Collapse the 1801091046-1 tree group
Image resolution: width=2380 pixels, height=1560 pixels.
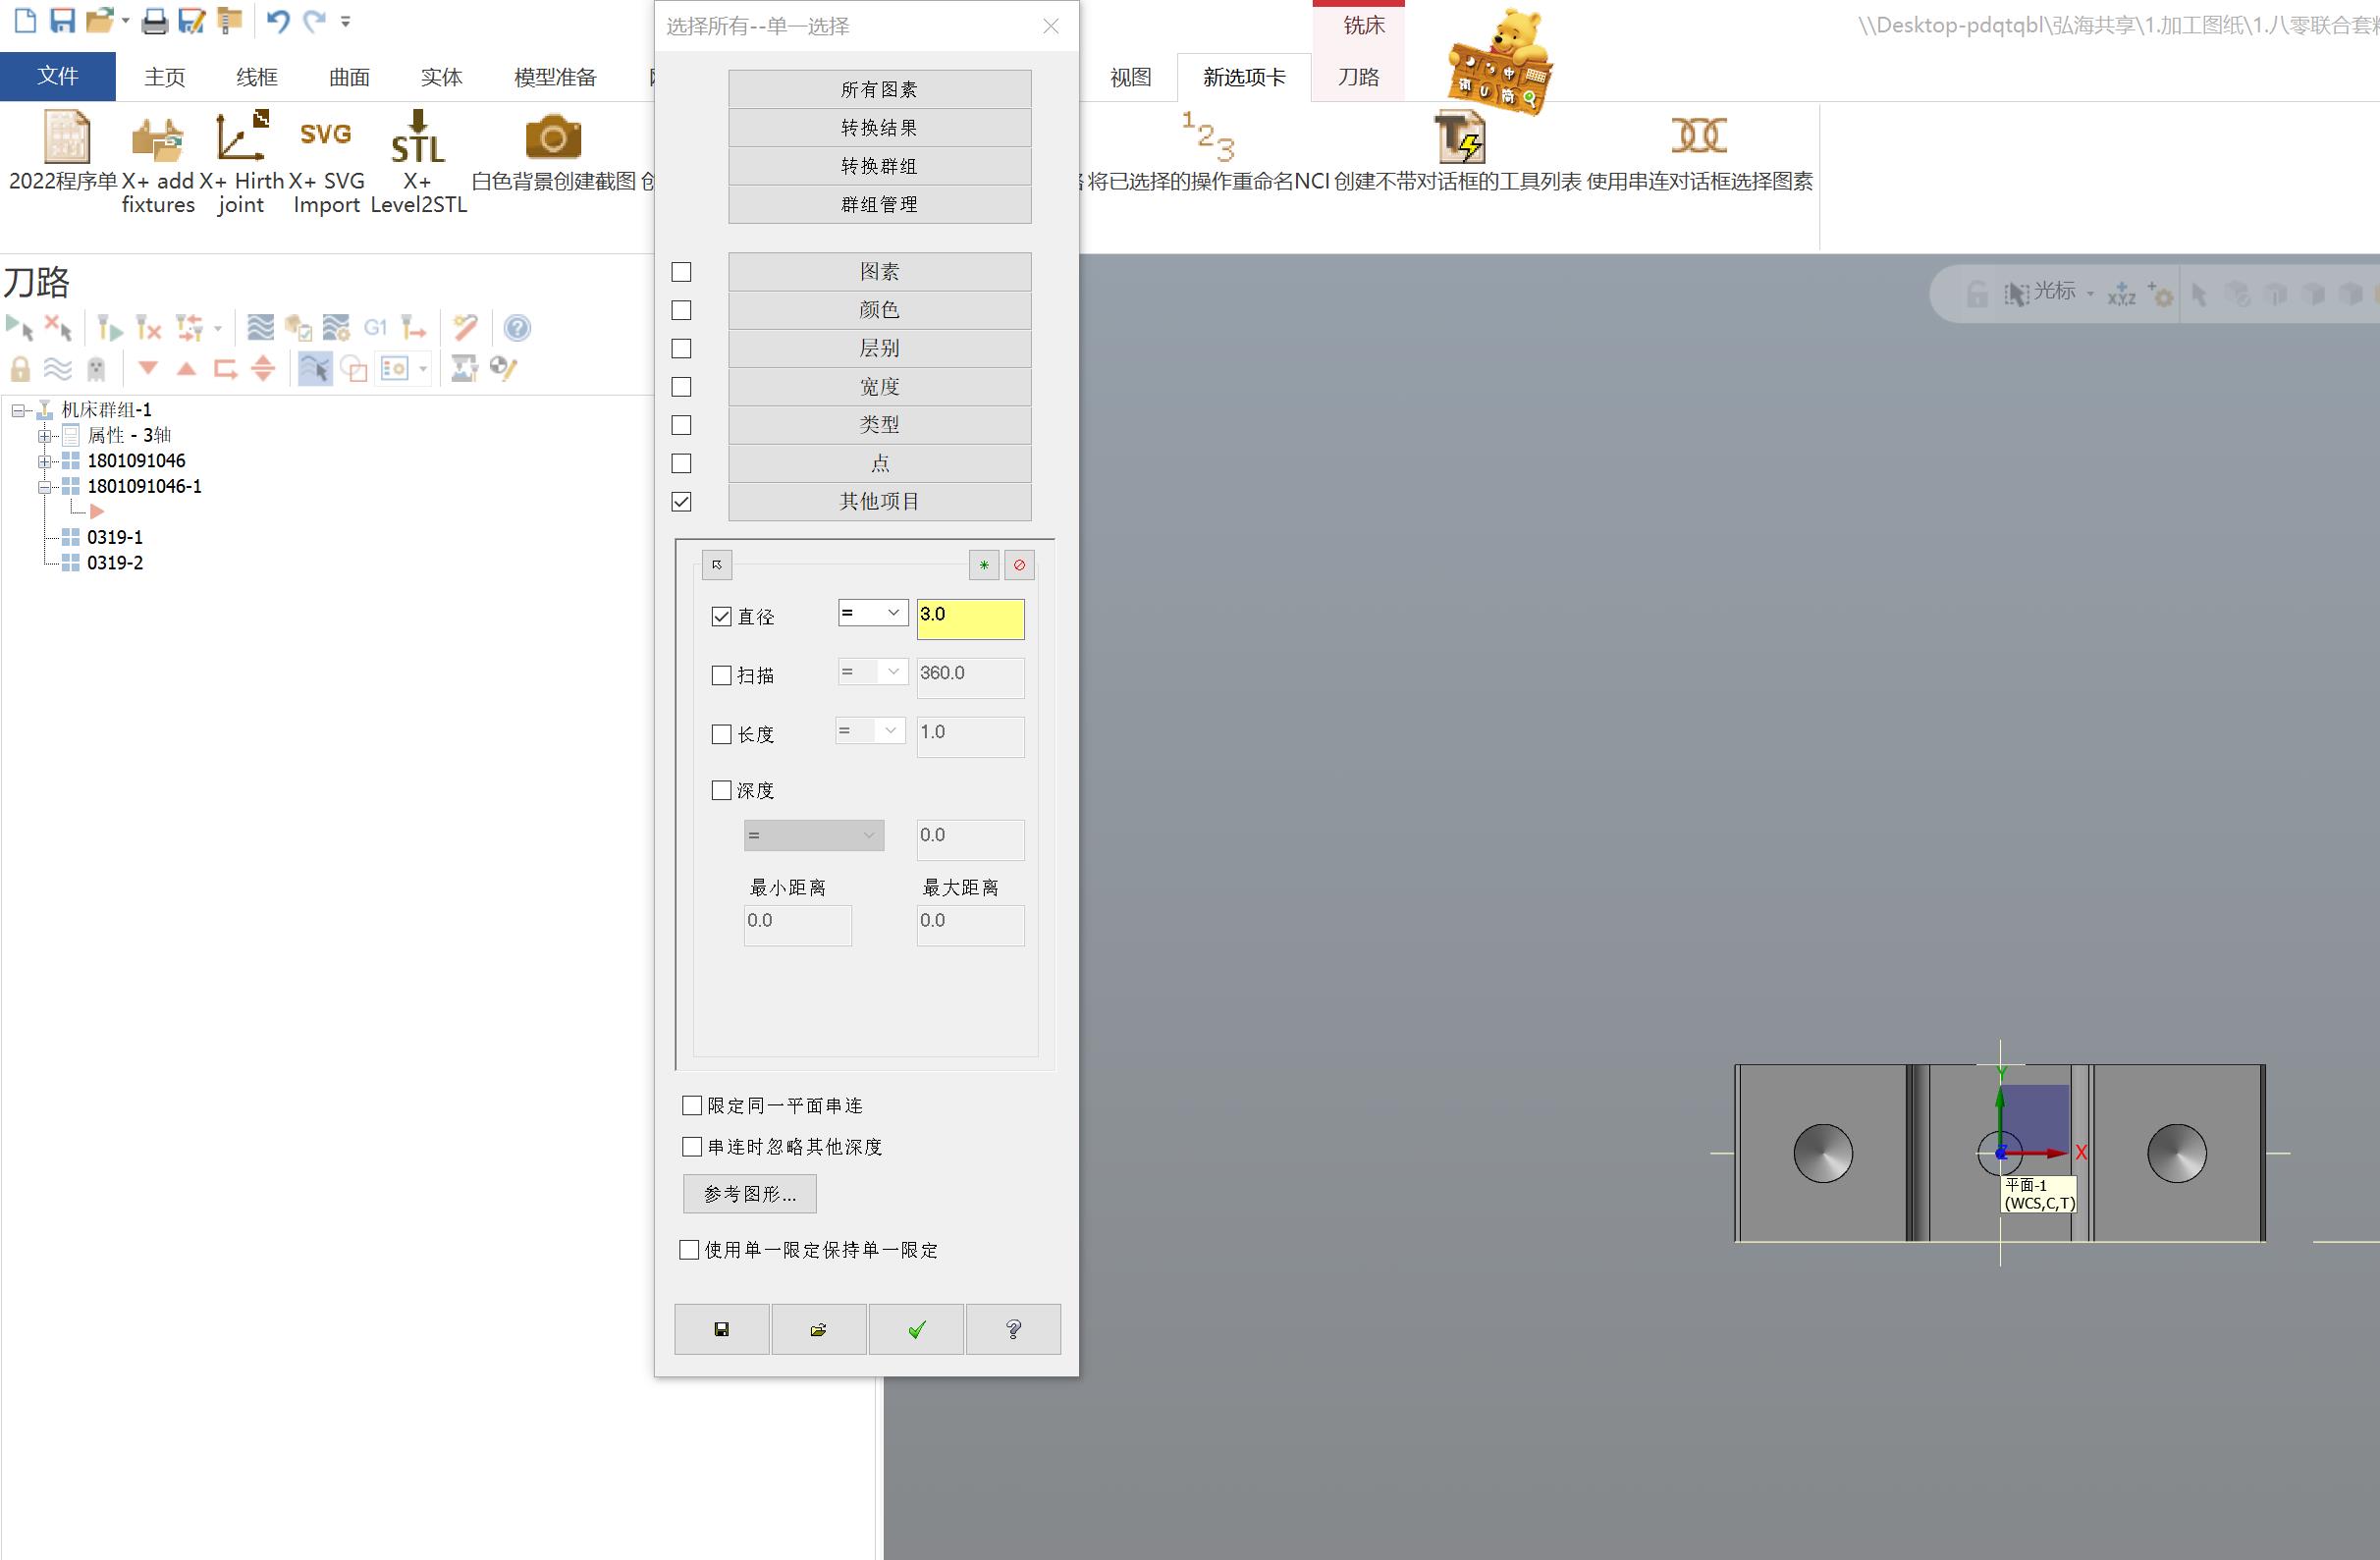coord(45,487)
